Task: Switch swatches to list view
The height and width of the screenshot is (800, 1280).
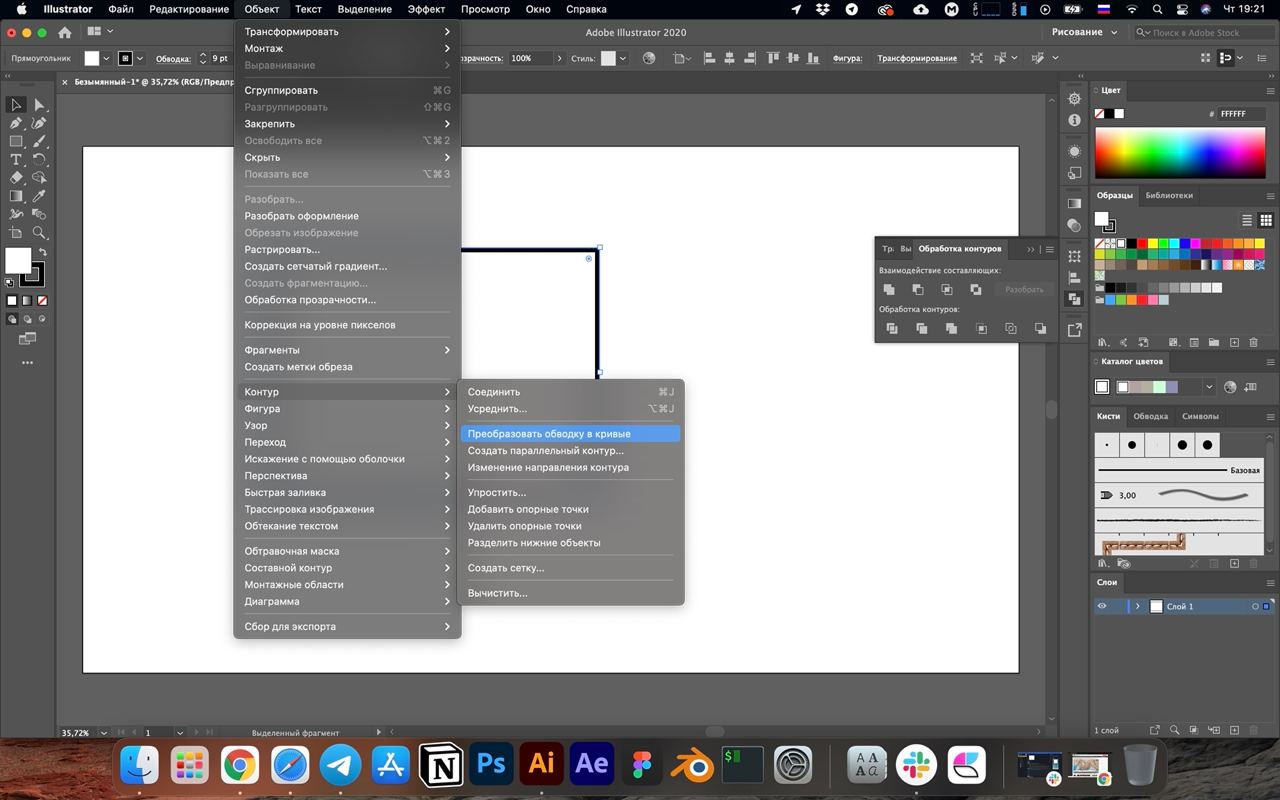Action: 1247,220
